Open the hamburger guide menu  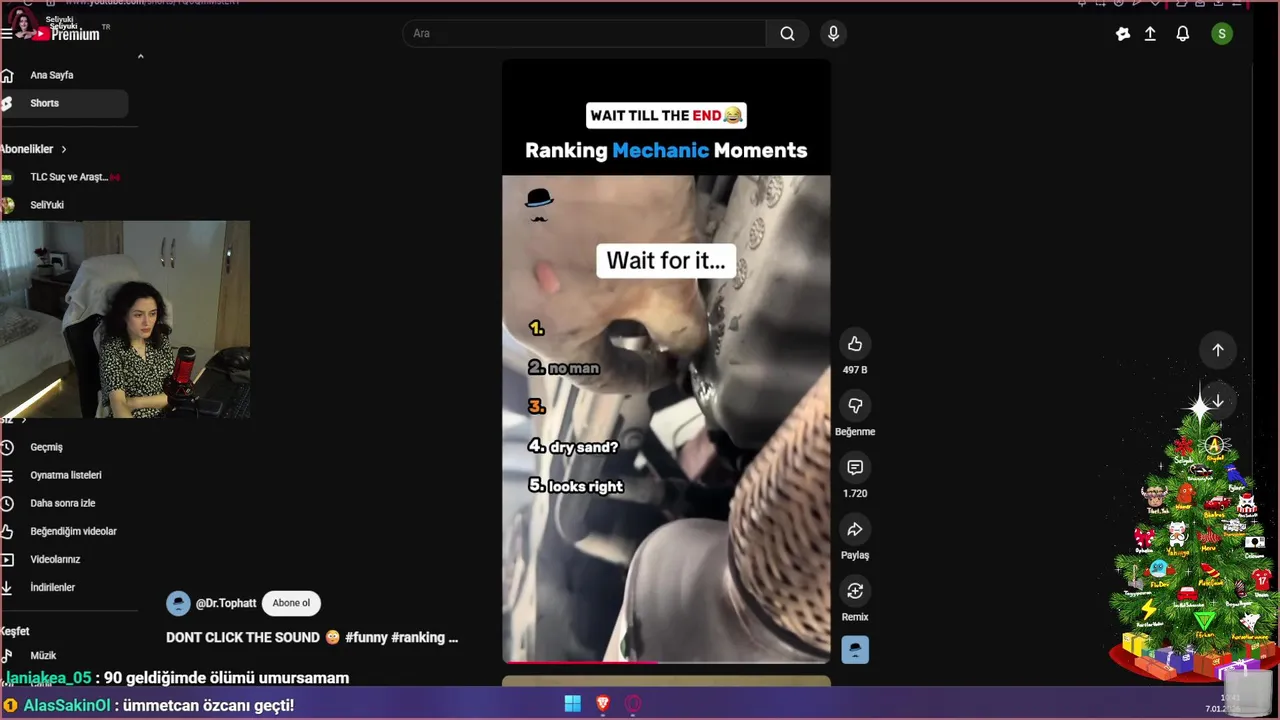7,33
